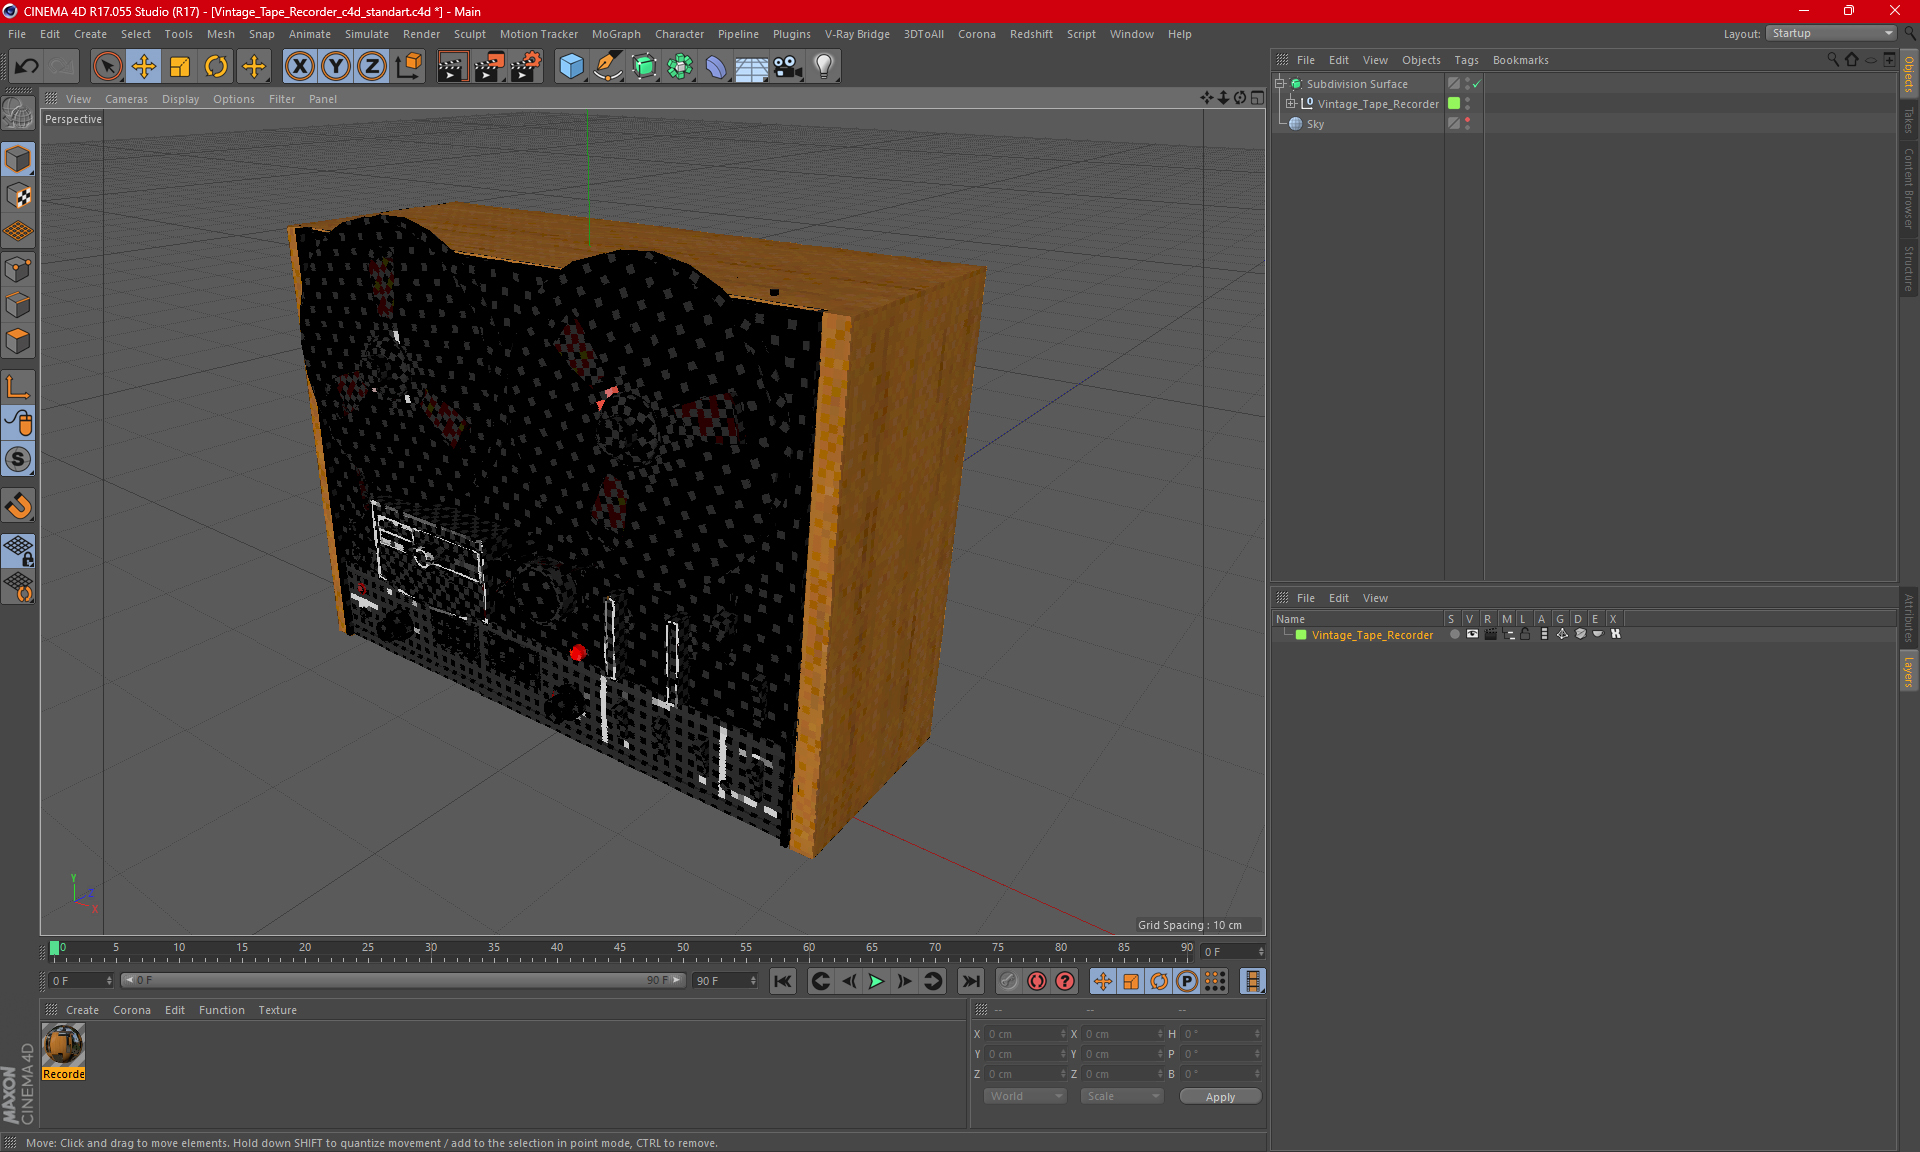1920x1152 pixels.
Task: Select the Rotate tool icon
Action: 216,67
